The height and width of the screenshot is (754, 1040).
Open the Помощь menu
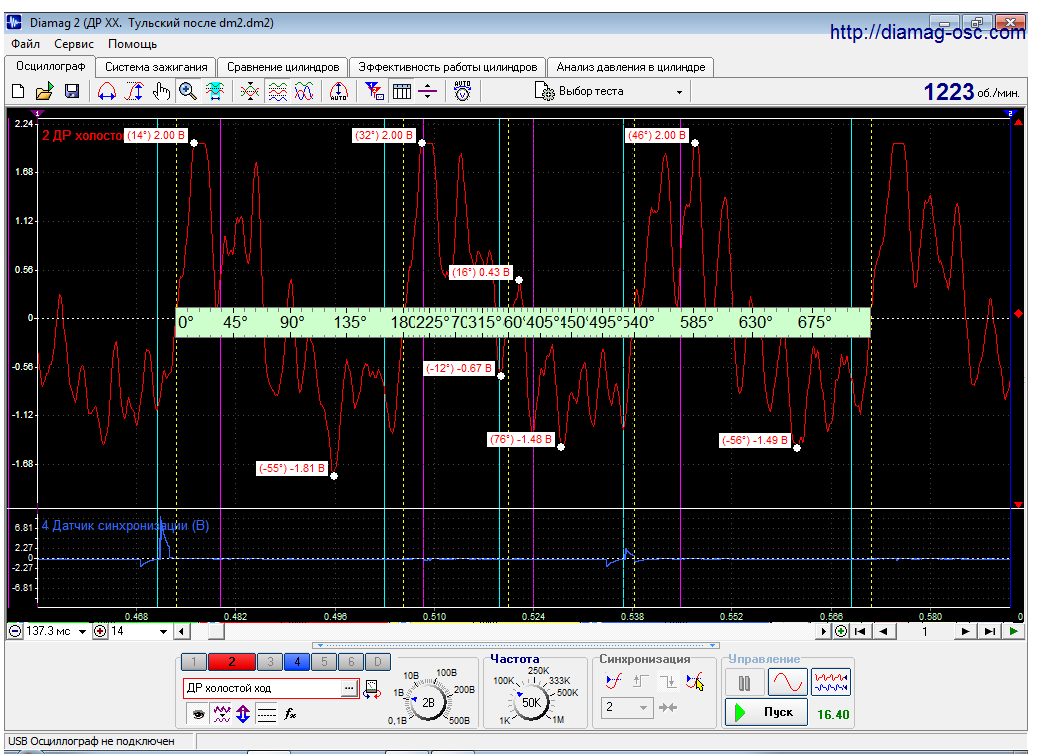coord(132,44)
